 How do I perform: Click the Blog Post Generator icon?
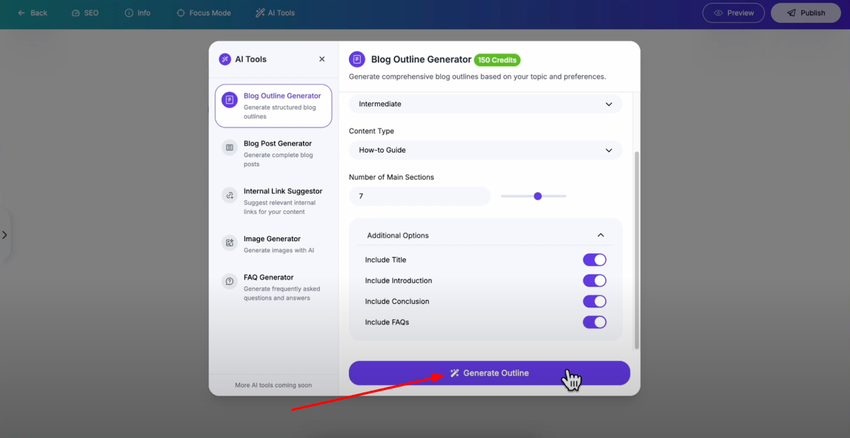point(229,147)
